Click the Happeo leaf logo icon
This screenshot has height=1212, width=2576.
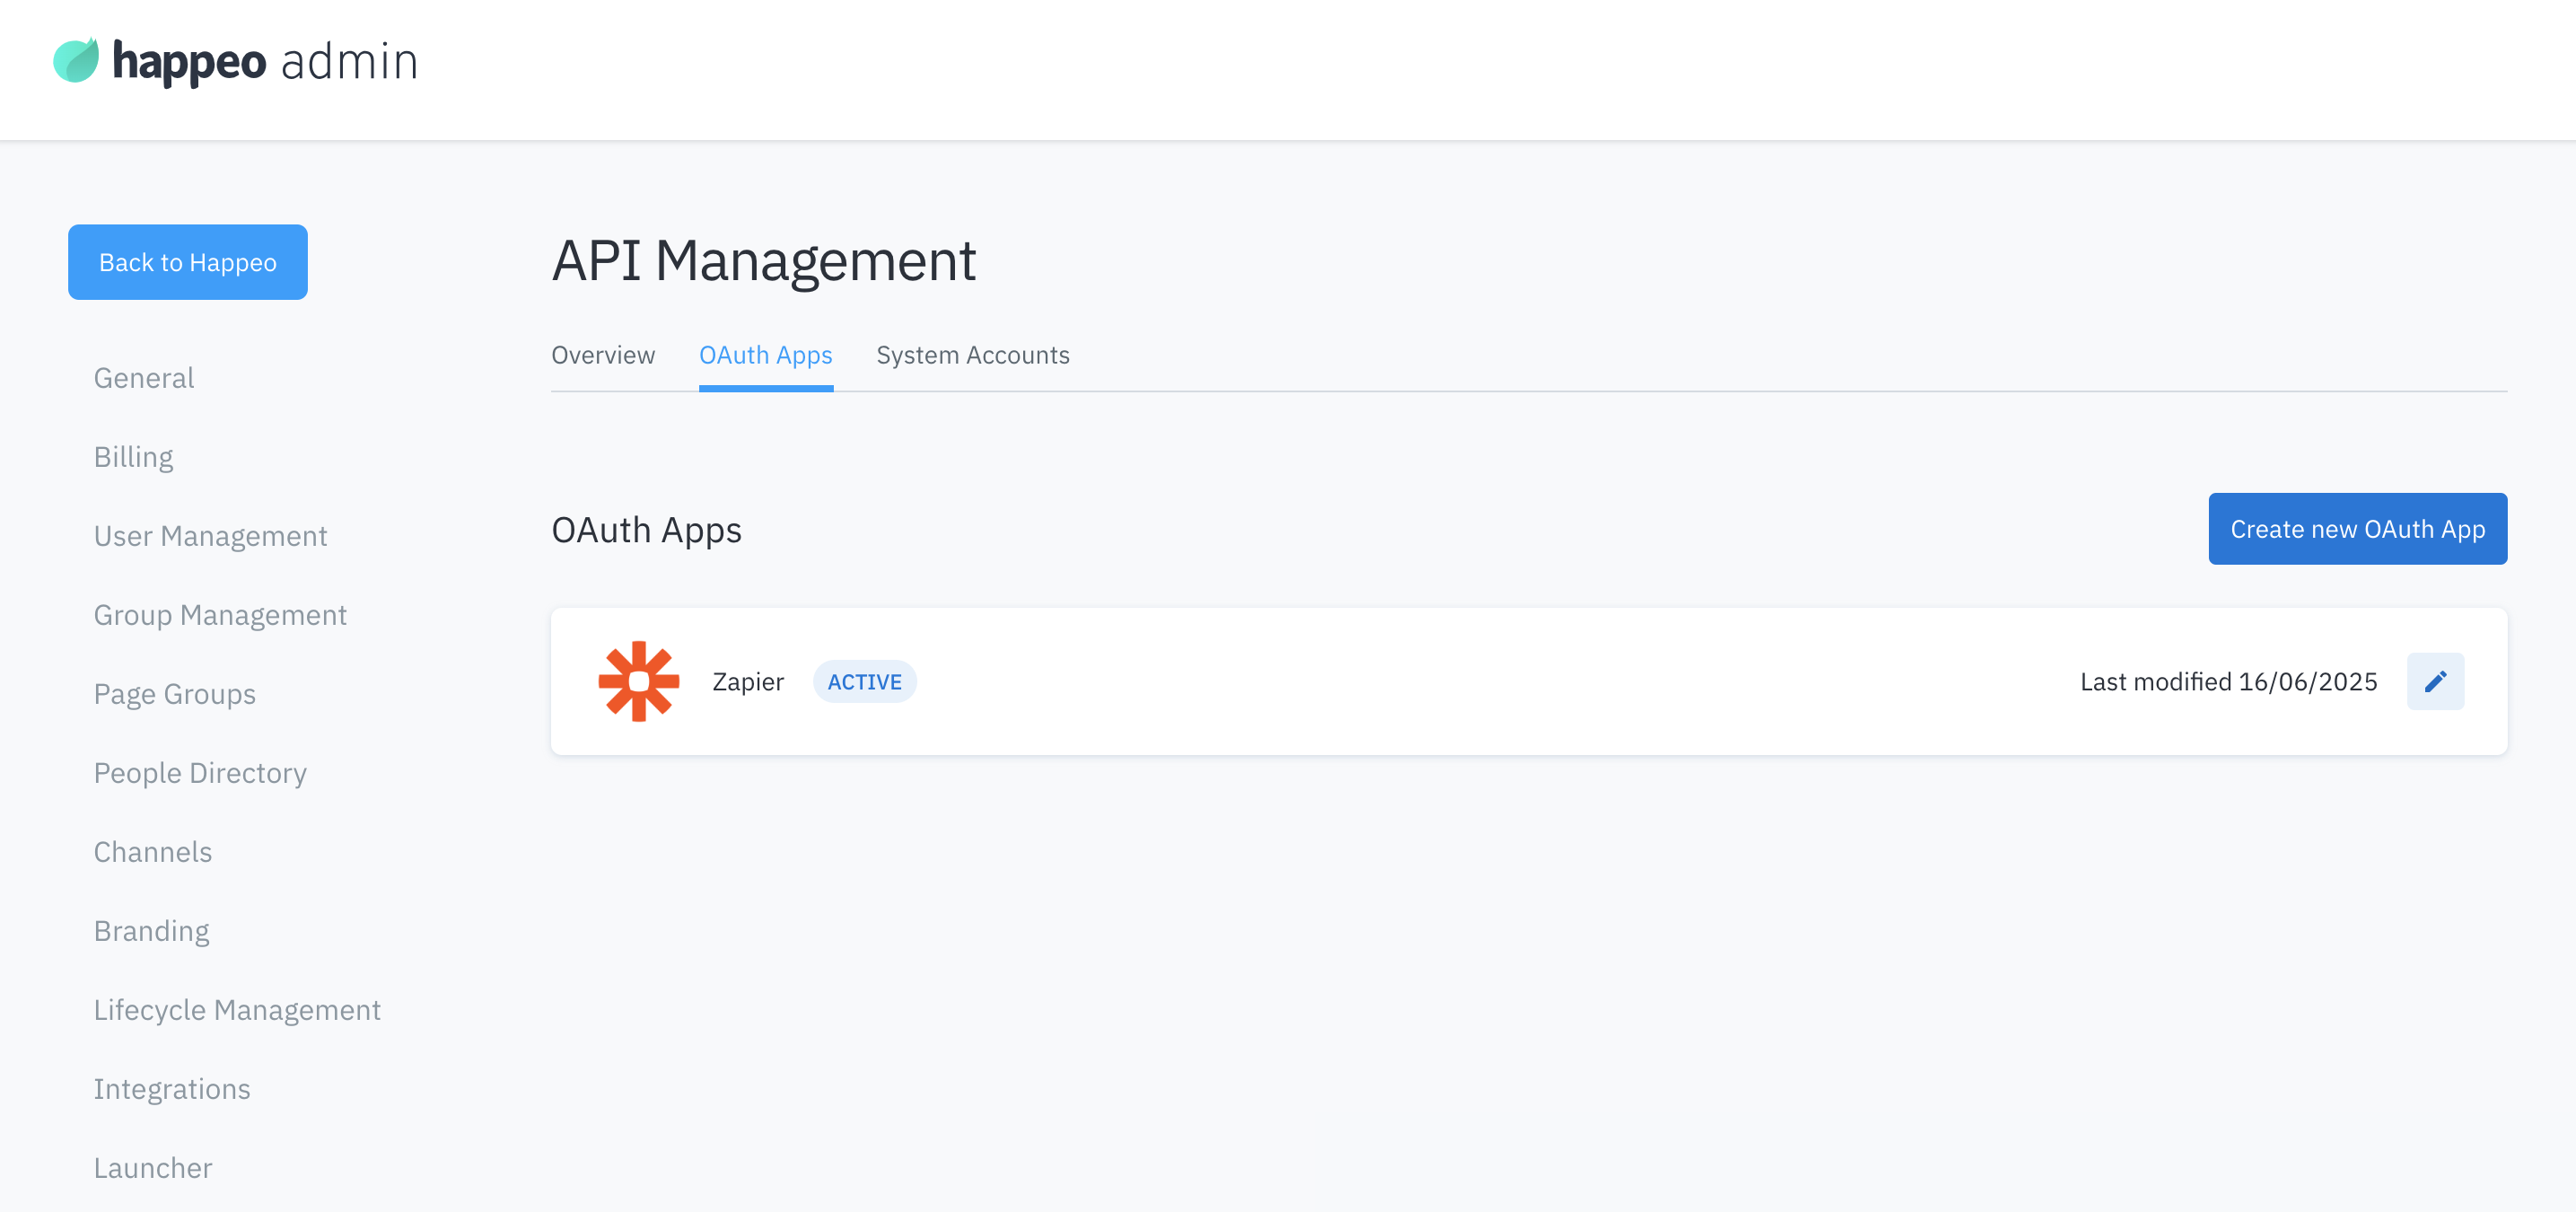pyautogui.click(x=76, y=60)
